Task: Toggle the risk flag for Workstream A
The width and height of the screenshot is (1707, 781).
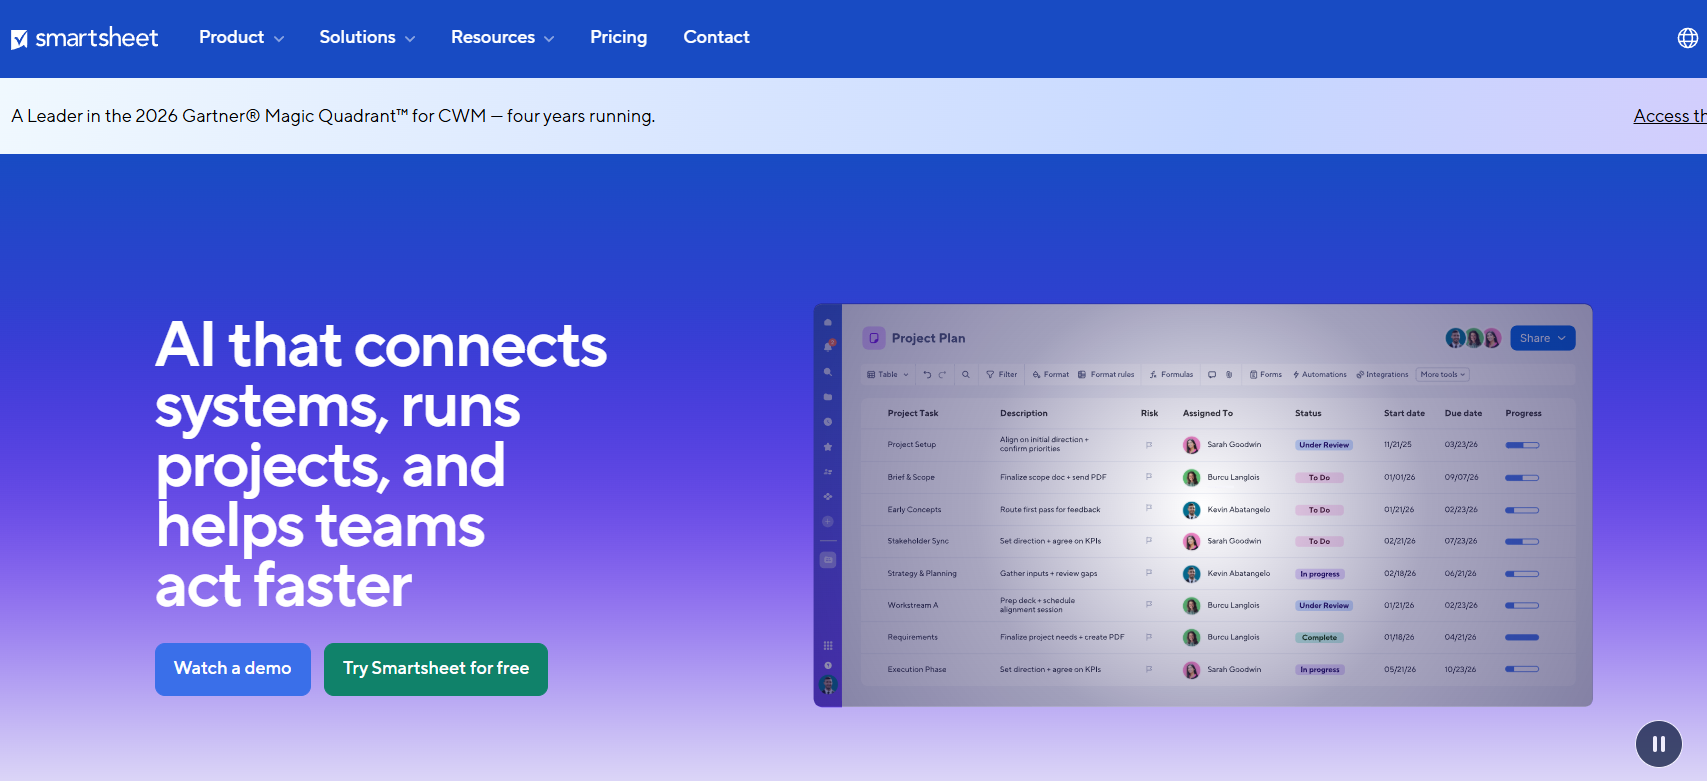Action: point(1149,605)
